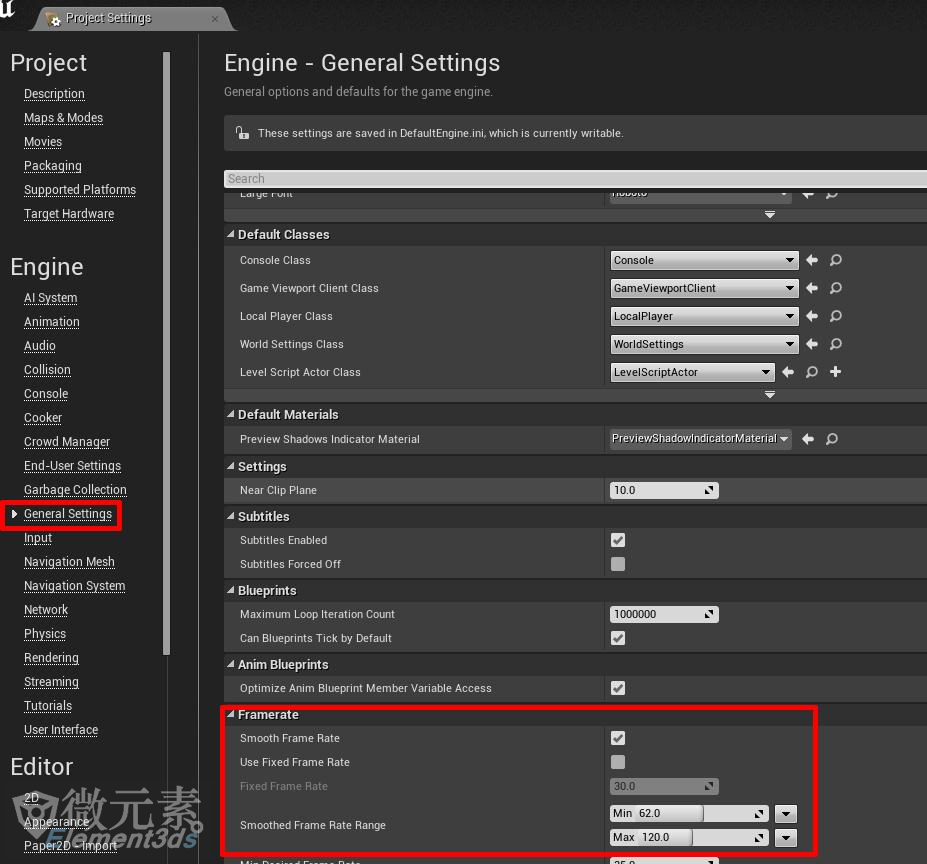This screenshot has height=864, width=927.
Task: Toggle Smooth Frame Rate checkbox
Action: point(618,738)
